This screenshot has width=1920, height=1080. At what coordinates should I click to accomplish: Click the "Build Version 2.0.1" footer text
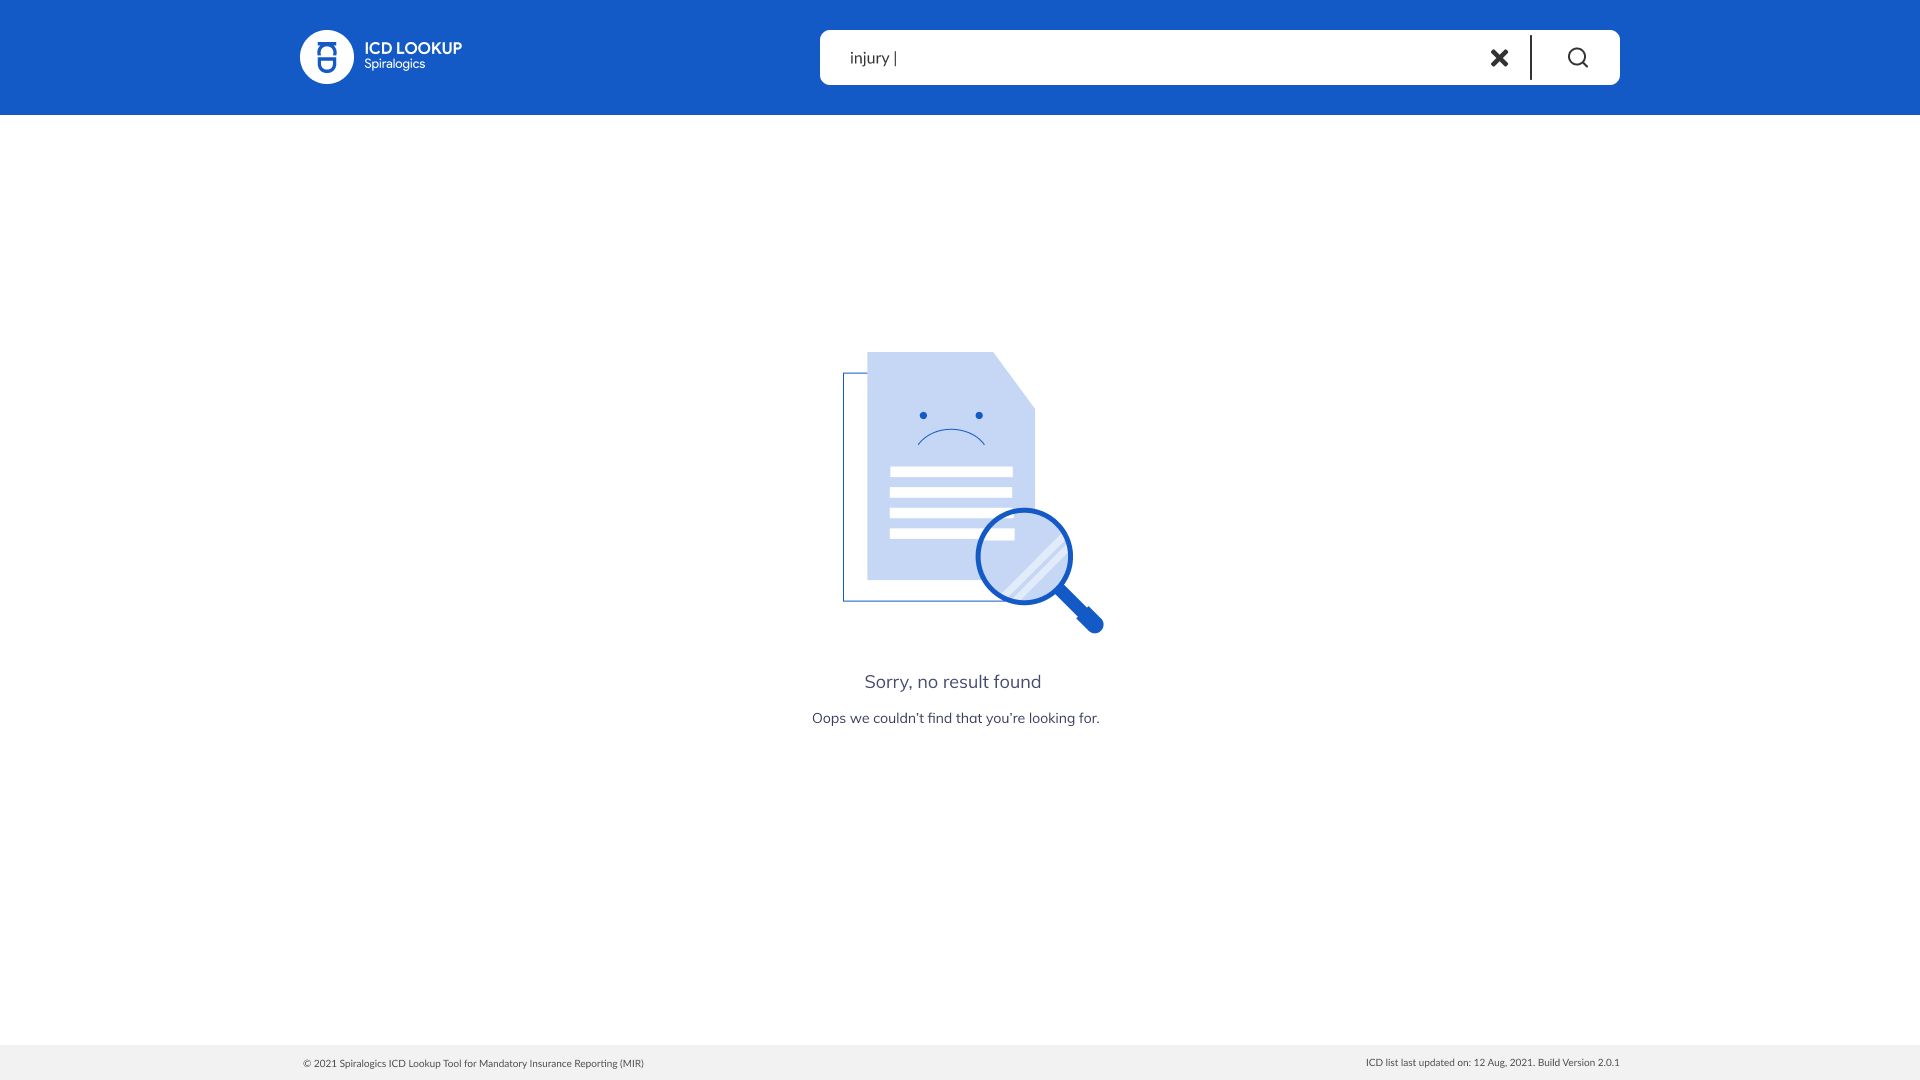(x=1578, y=1062)
